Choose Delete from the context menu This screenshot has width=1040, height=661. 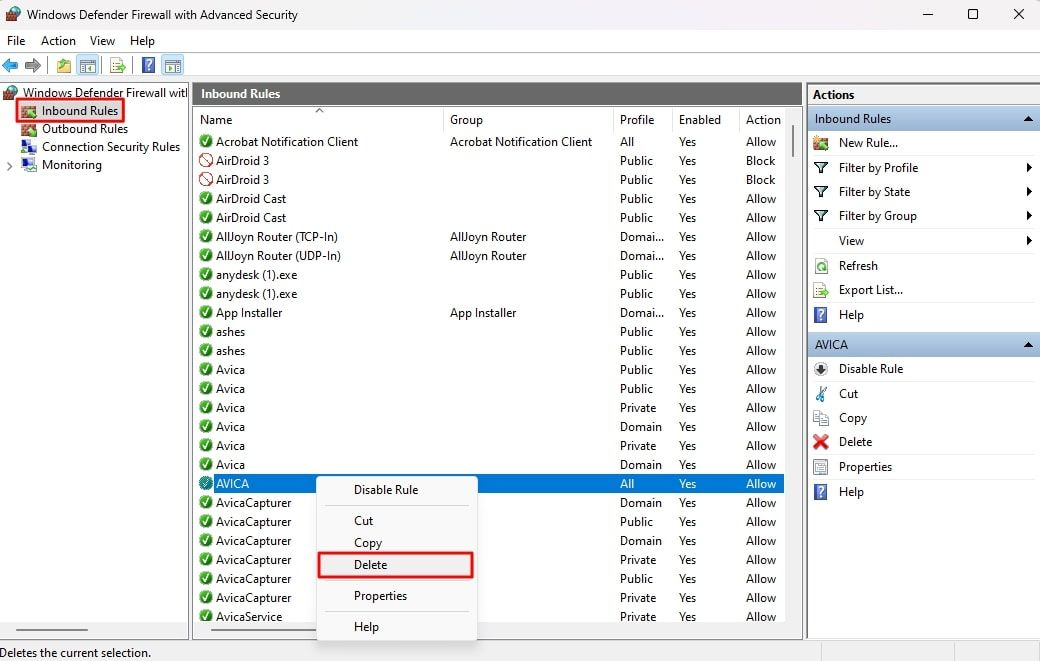395,565
